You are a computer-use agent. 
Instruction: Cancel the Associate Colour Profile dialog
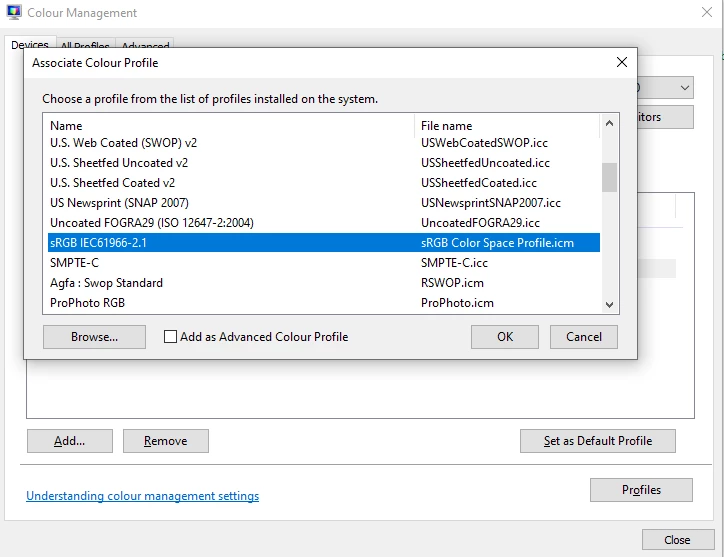click(x=584, y=337)
